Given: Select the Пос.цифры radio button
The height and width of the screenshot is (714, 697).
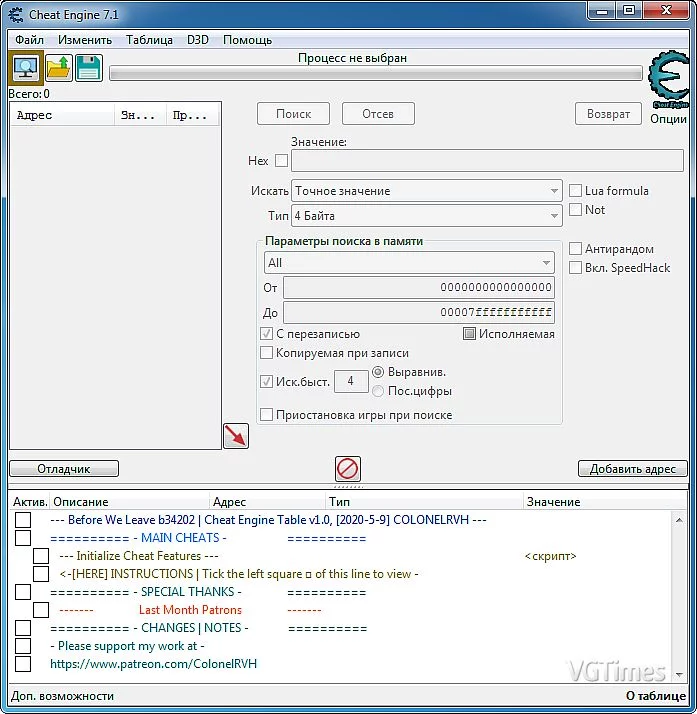Looking at the screenshot, I should 378,391.
